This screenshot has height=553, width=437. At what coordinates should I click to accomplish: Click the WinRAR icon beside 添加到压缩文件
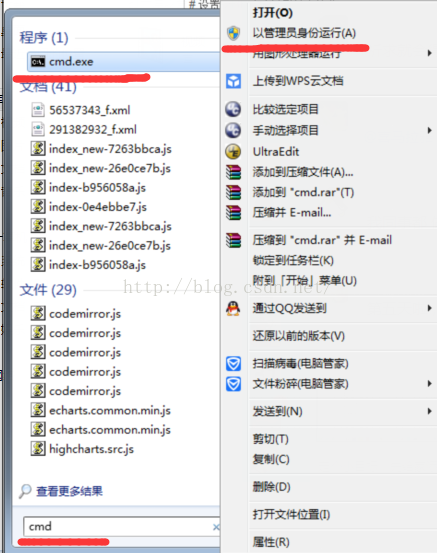tap(233, 172)
